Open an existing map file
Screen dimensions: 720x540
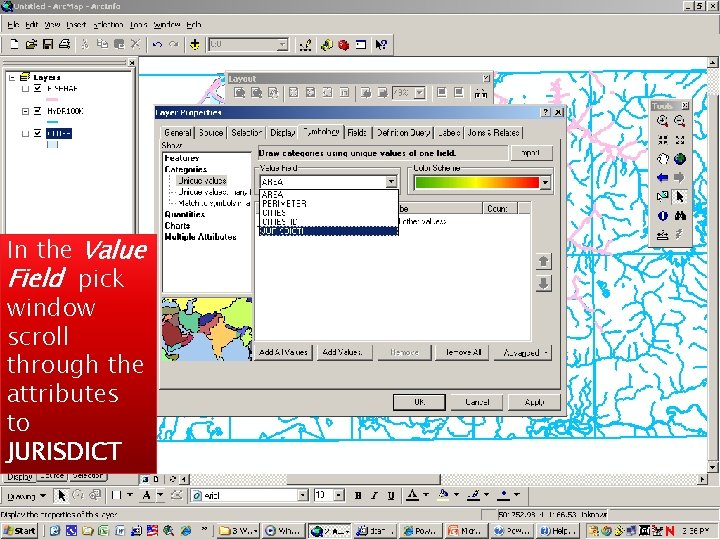31,45
